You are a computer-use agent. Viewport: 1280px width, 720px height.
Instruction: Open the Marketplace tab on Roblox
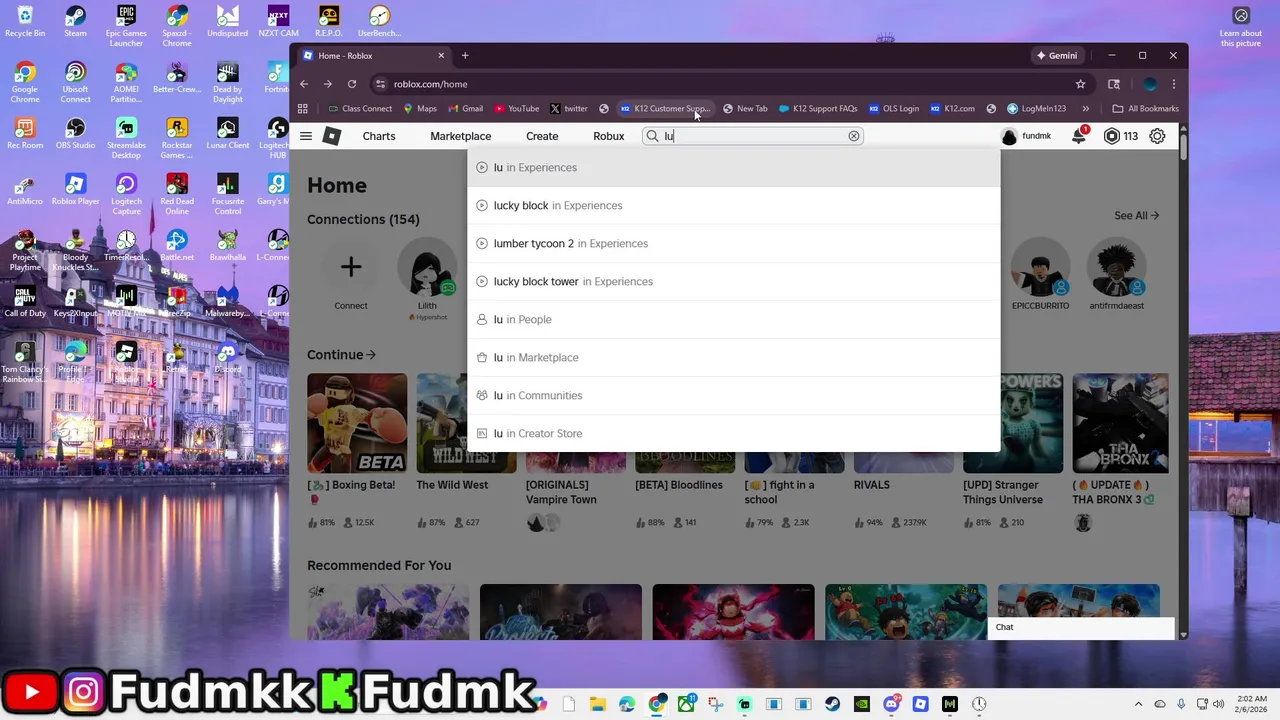[x=461, y=136]
